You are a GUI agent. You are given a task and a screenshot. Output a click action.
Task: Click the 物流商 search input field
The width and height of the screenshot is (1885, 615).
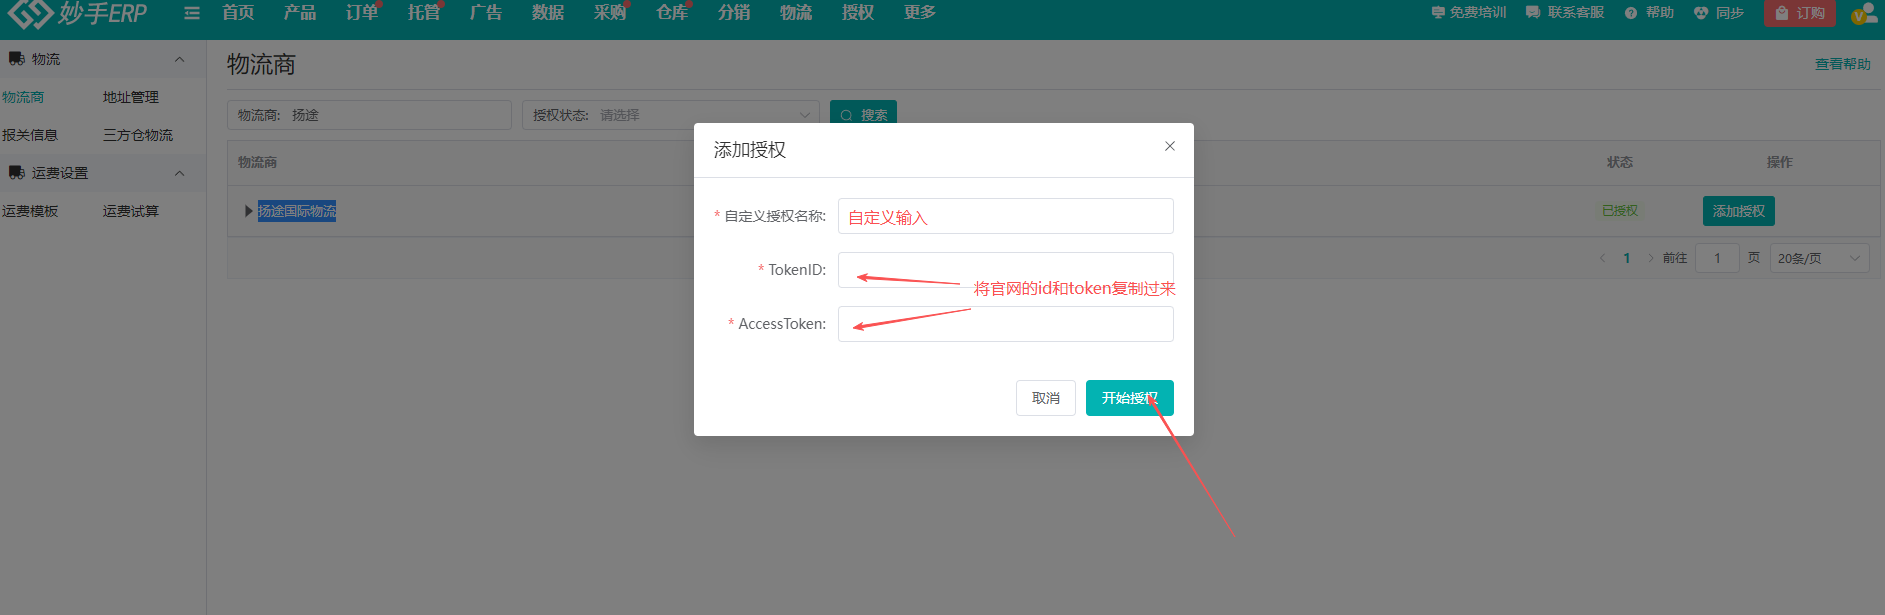point(369,115)
